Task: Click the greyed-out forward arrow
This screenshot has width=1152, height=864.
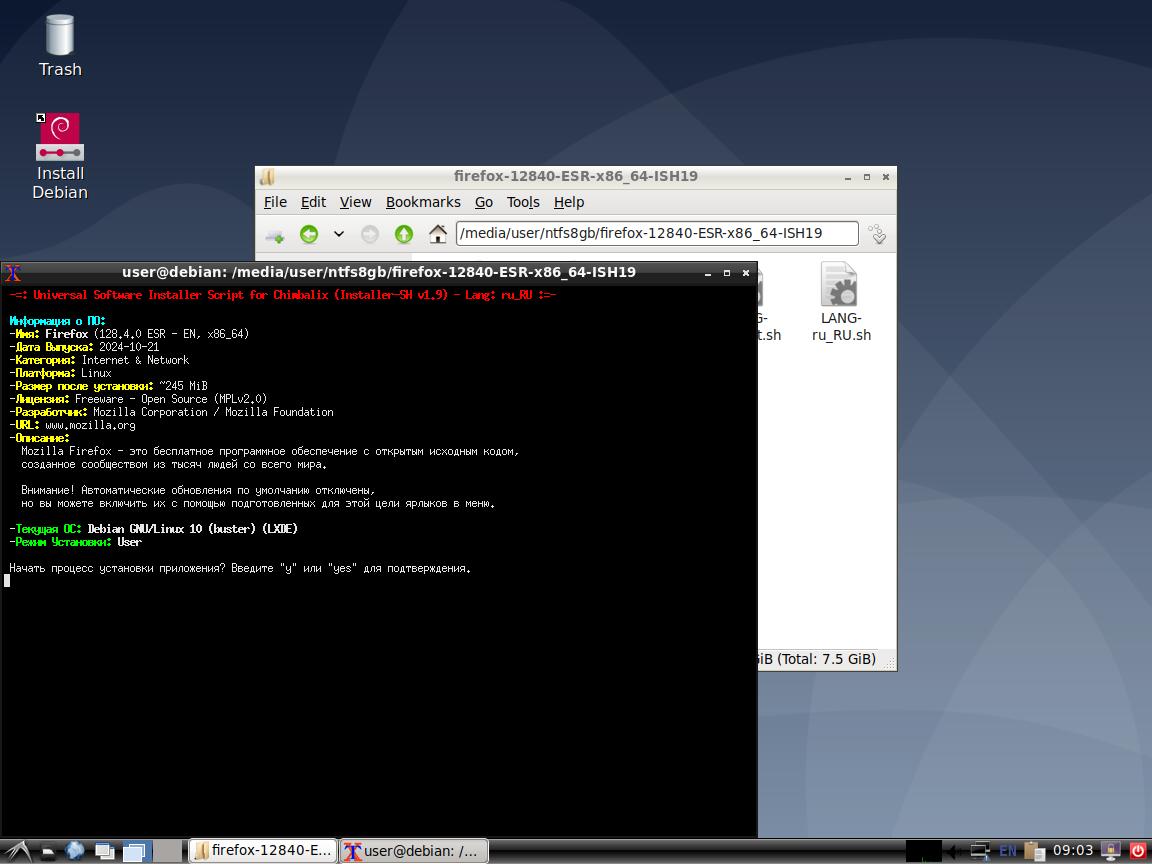Action: 370,234
